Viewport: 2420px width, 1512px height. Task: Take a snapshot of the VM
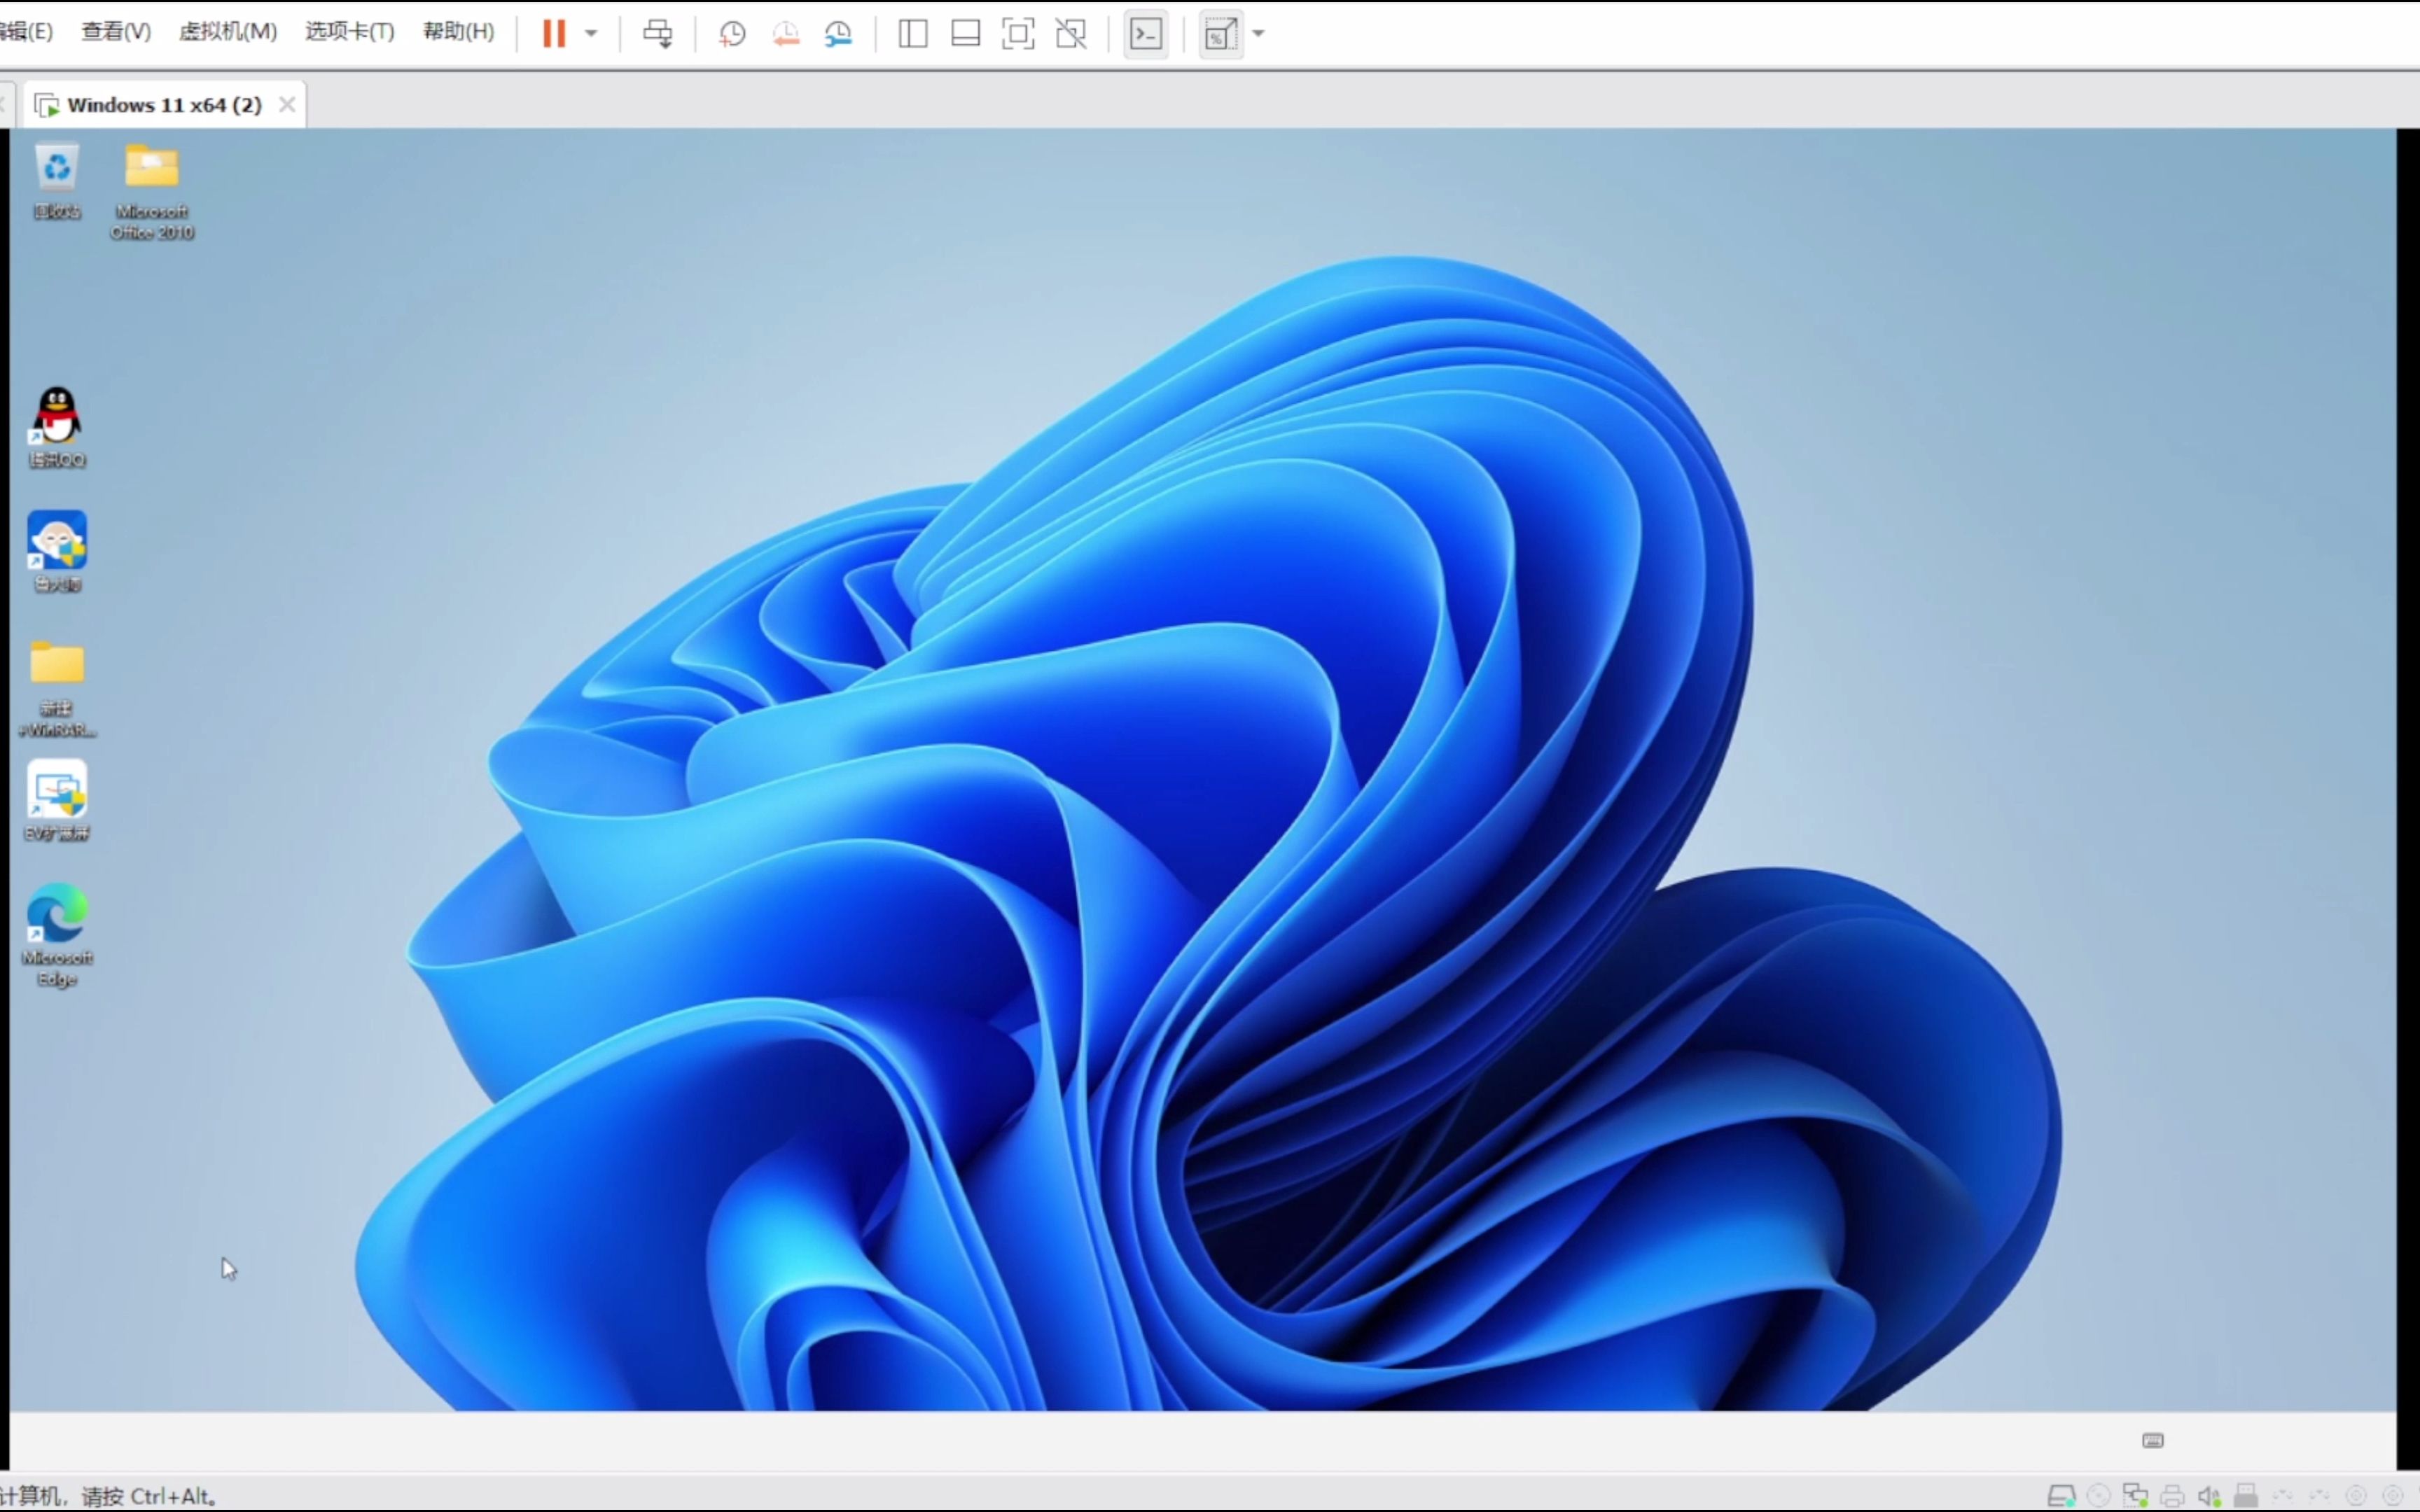732,33
